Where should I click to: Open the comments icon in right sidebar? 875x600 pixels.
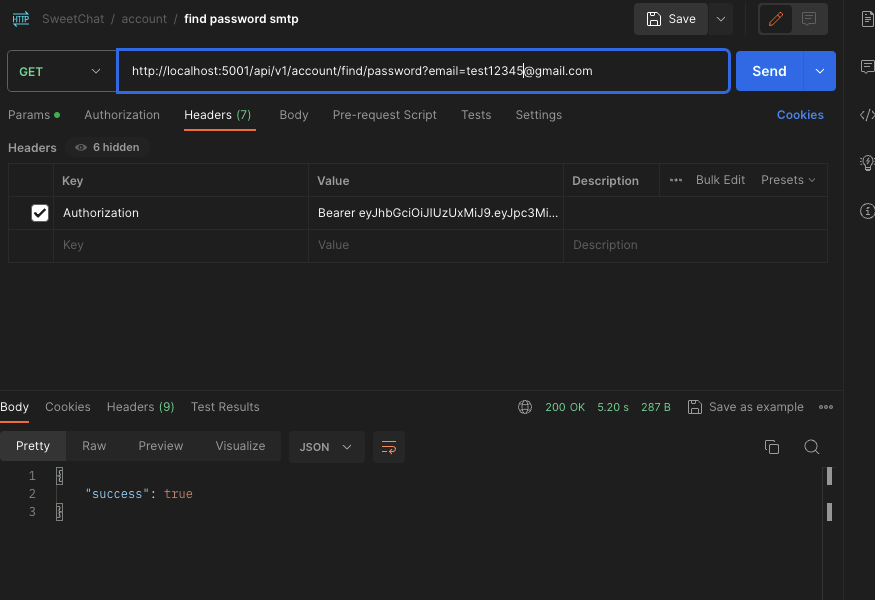click(867, 67)
